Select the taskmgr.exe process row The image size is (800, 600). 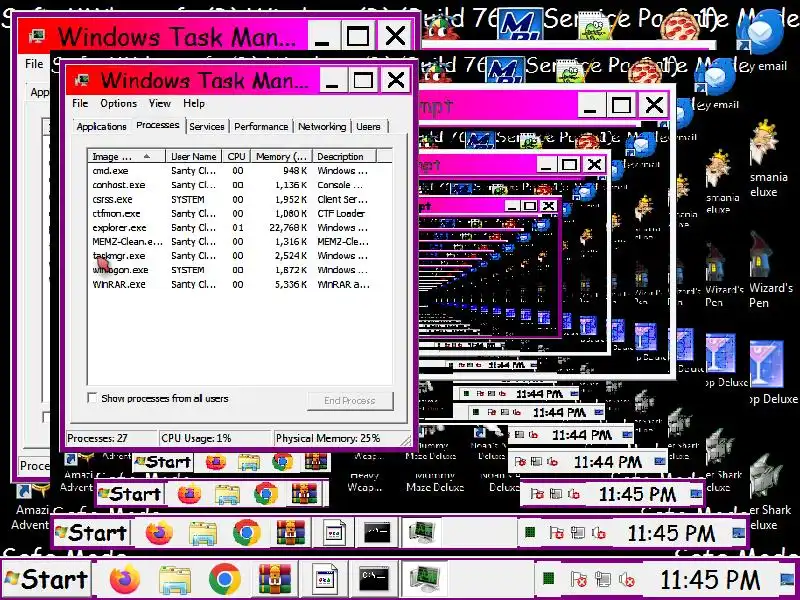pos(232,256)
